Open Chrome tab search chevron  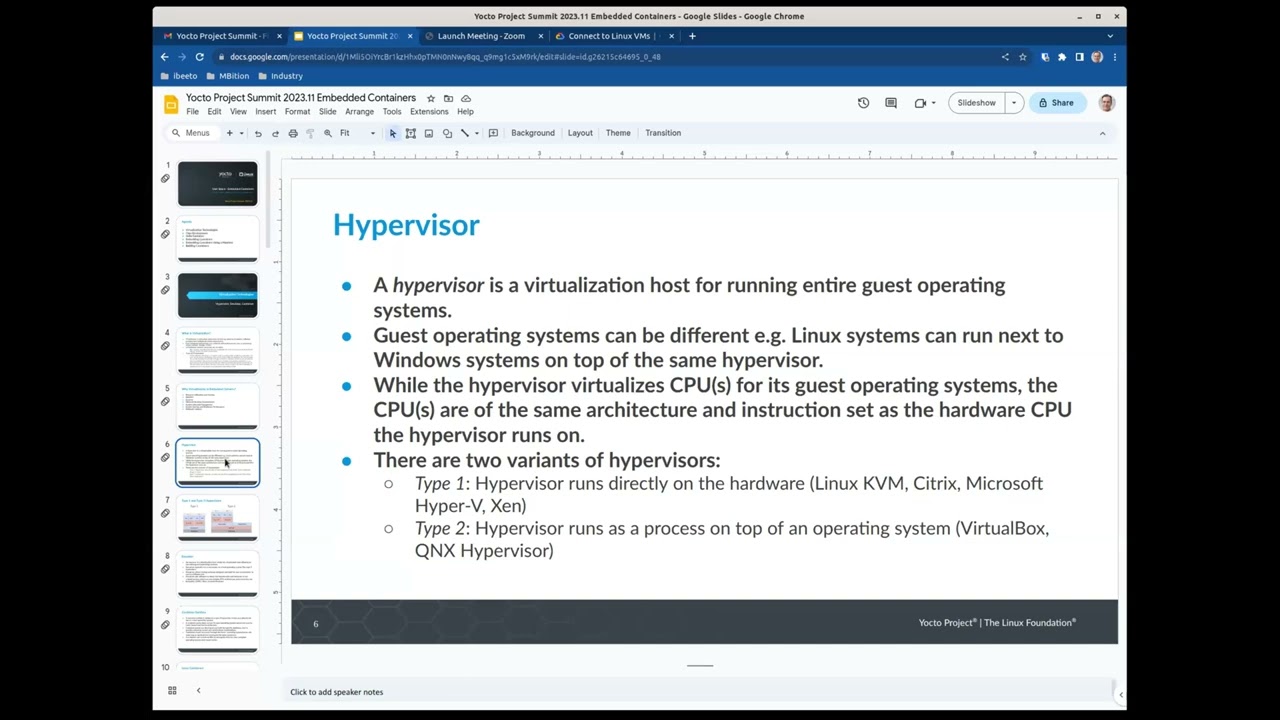[x=1109, y=36]
